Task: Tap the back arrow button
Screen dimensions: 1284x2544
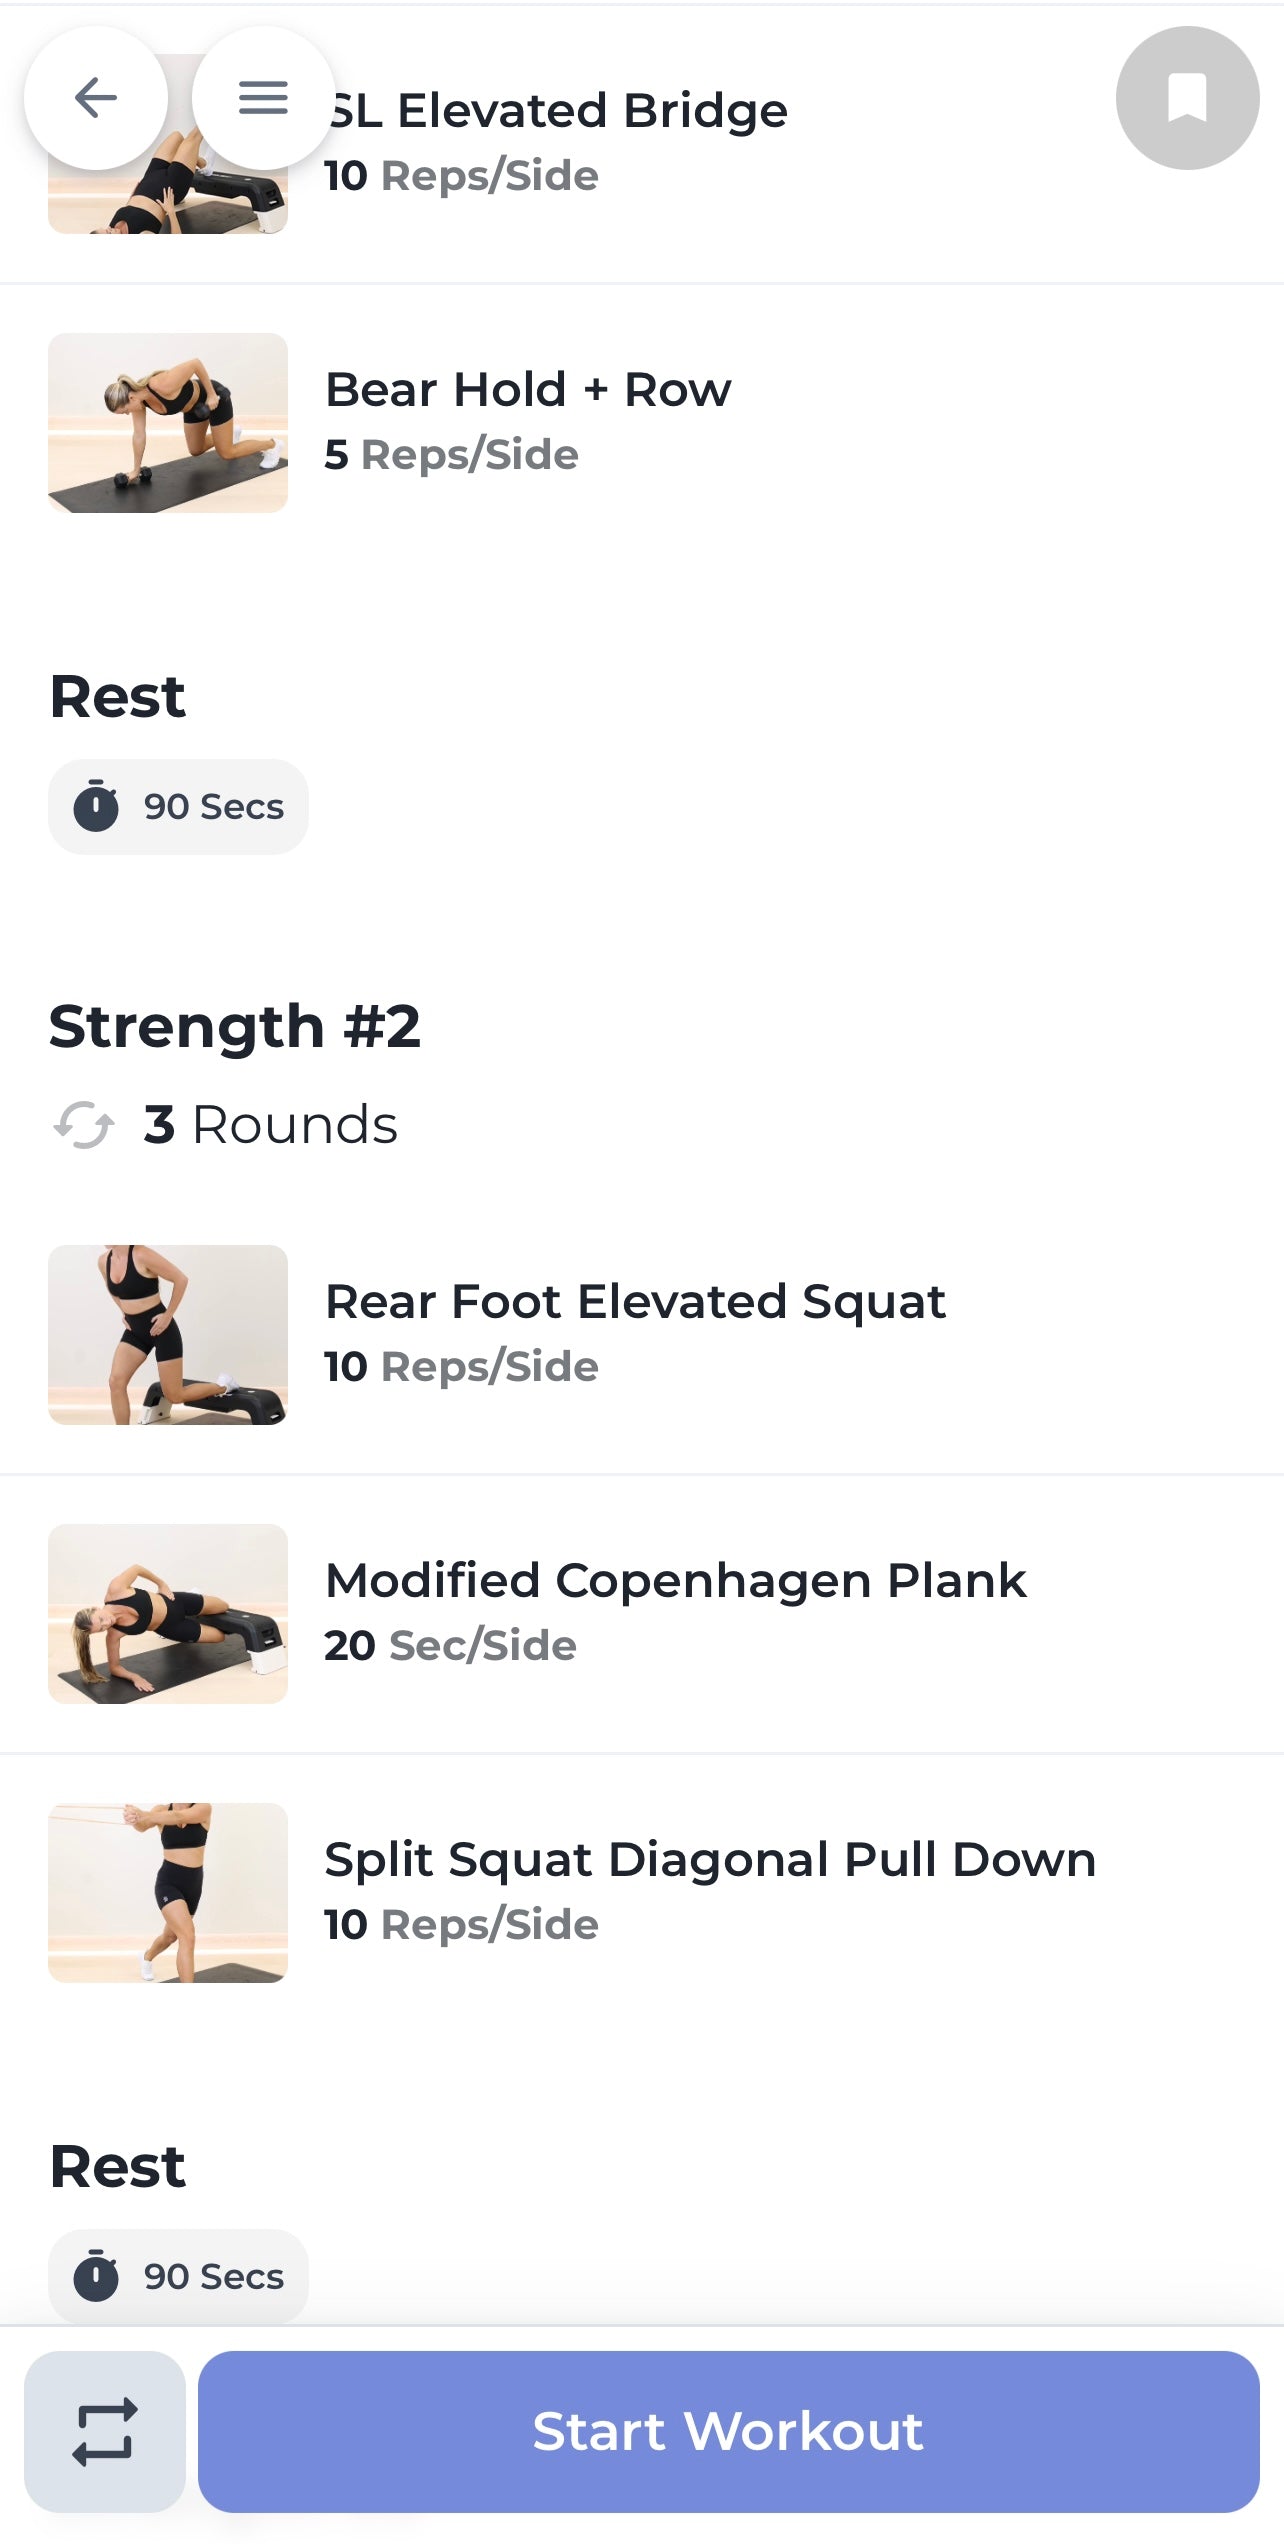Action: [96, 98]
